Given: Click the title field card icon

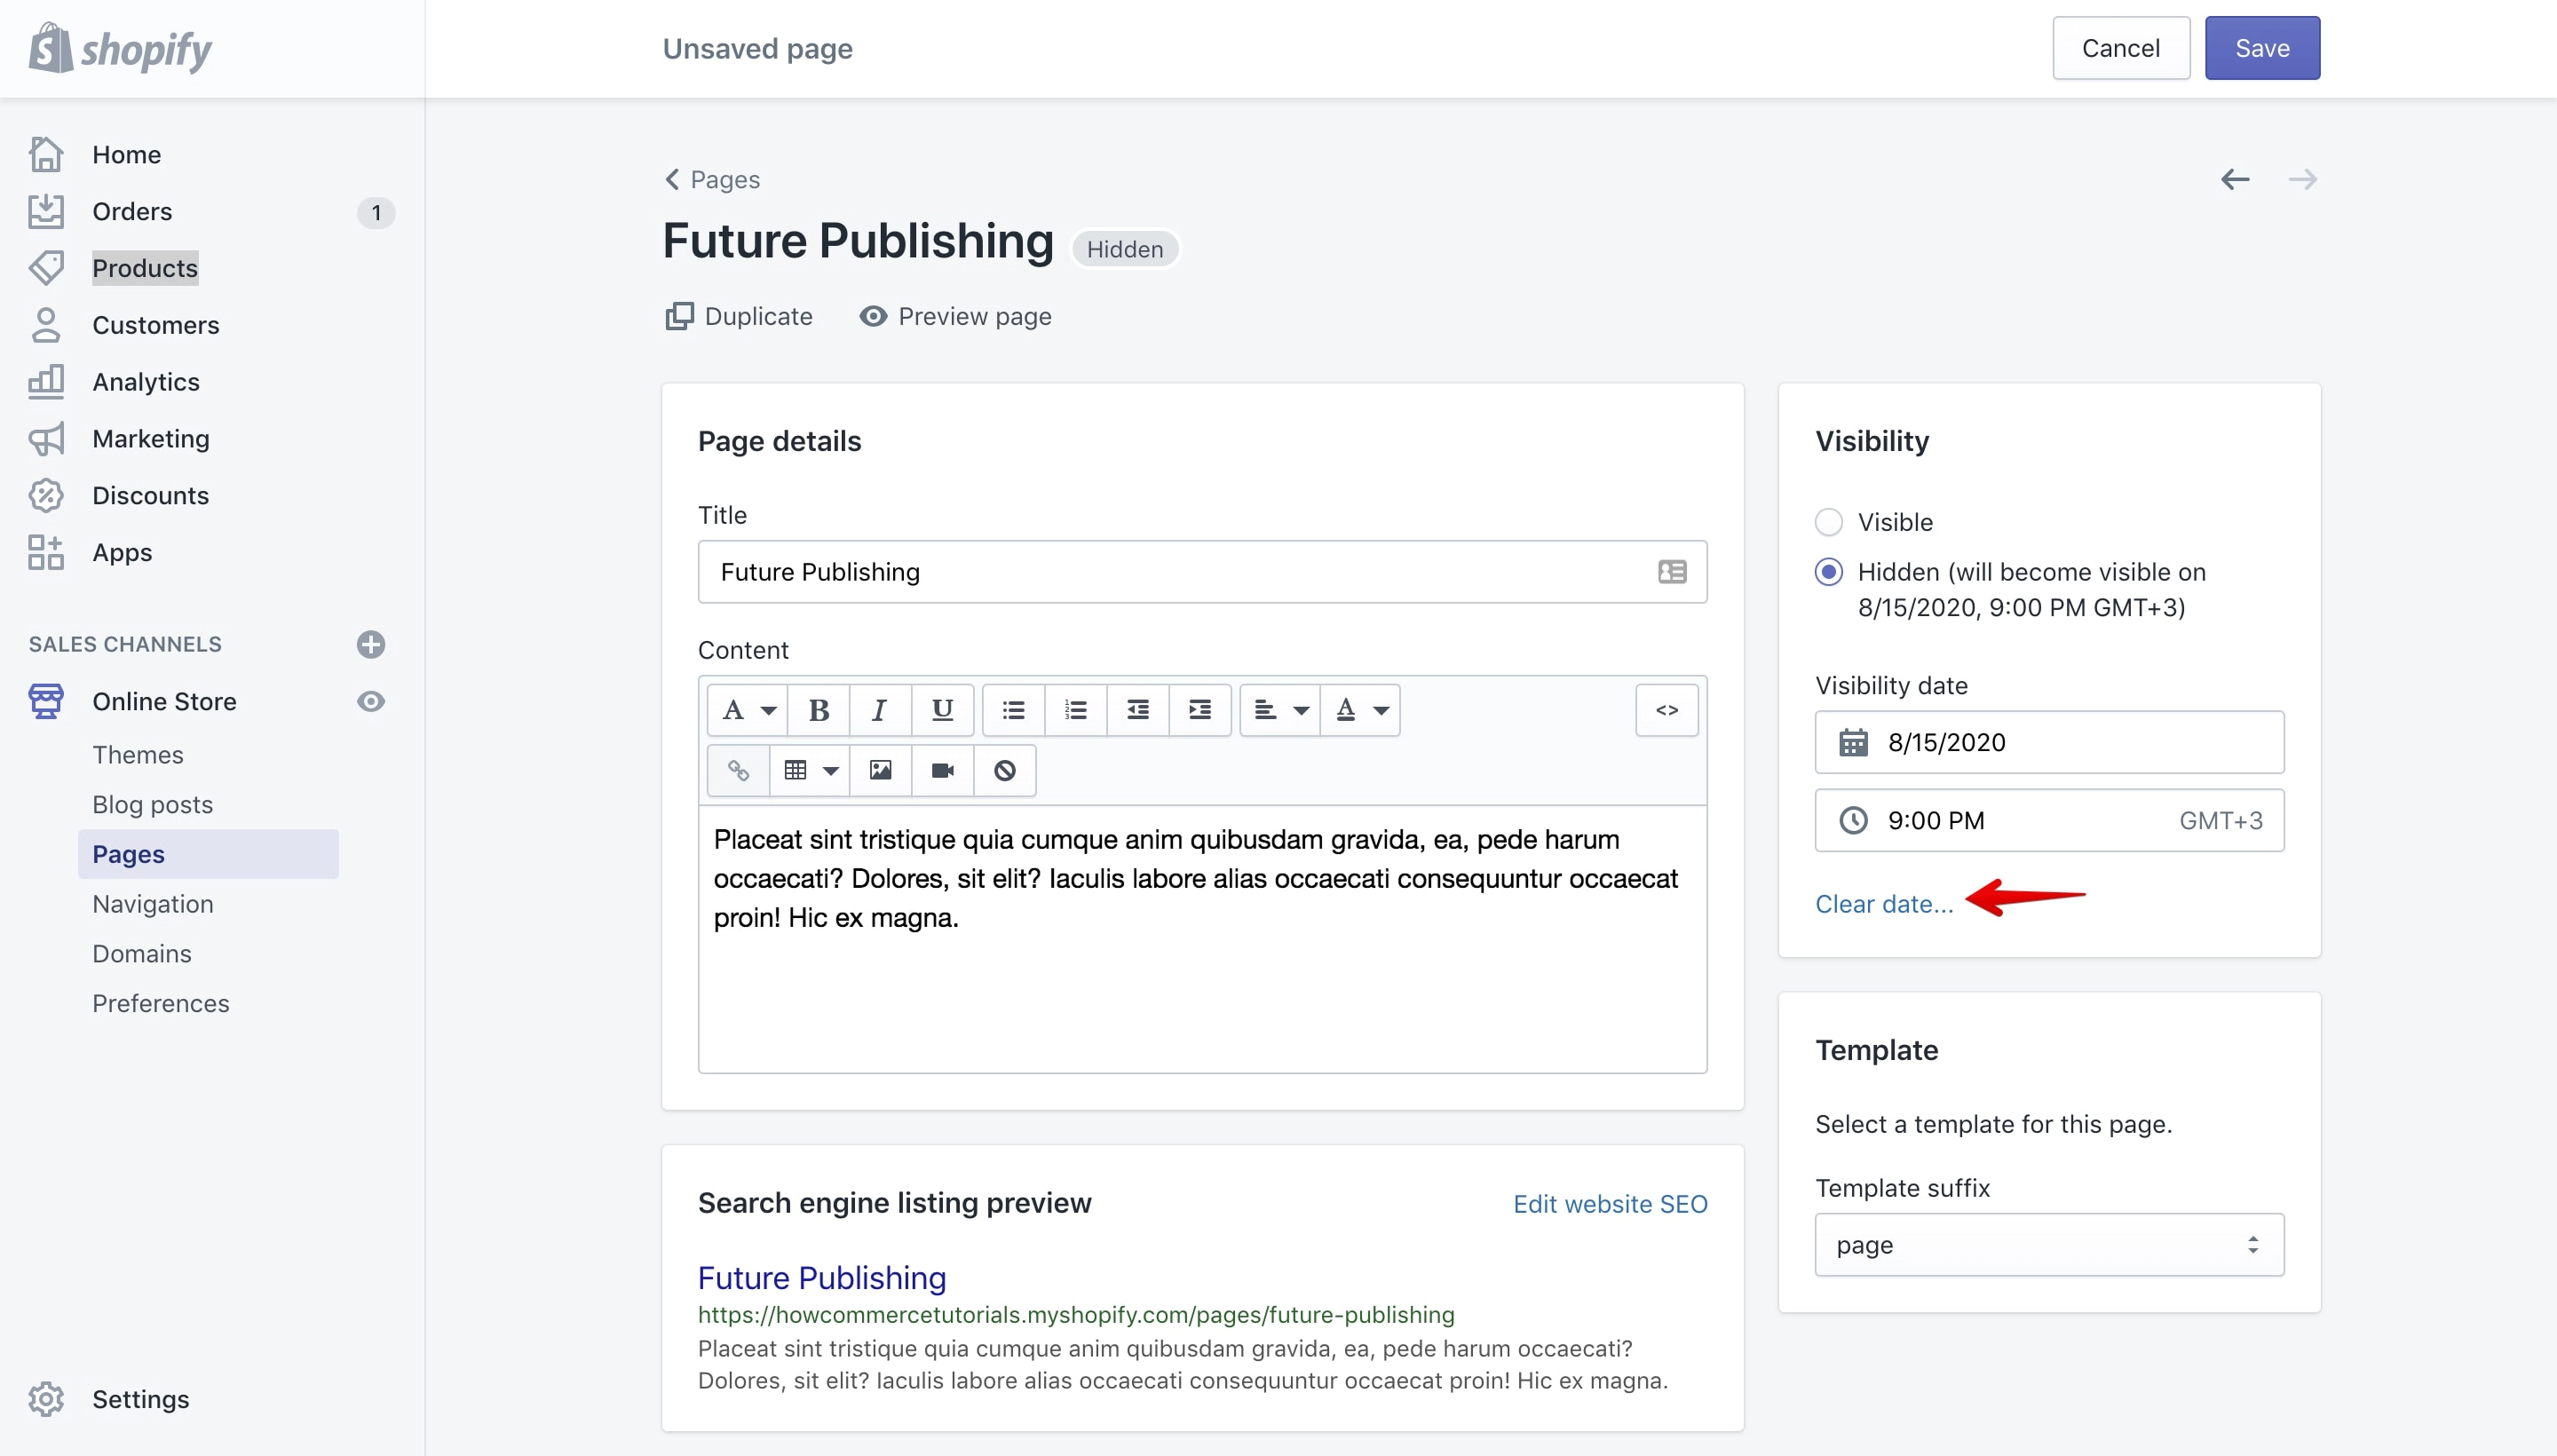Looking at the screenshot, I should click(1672, 571).
